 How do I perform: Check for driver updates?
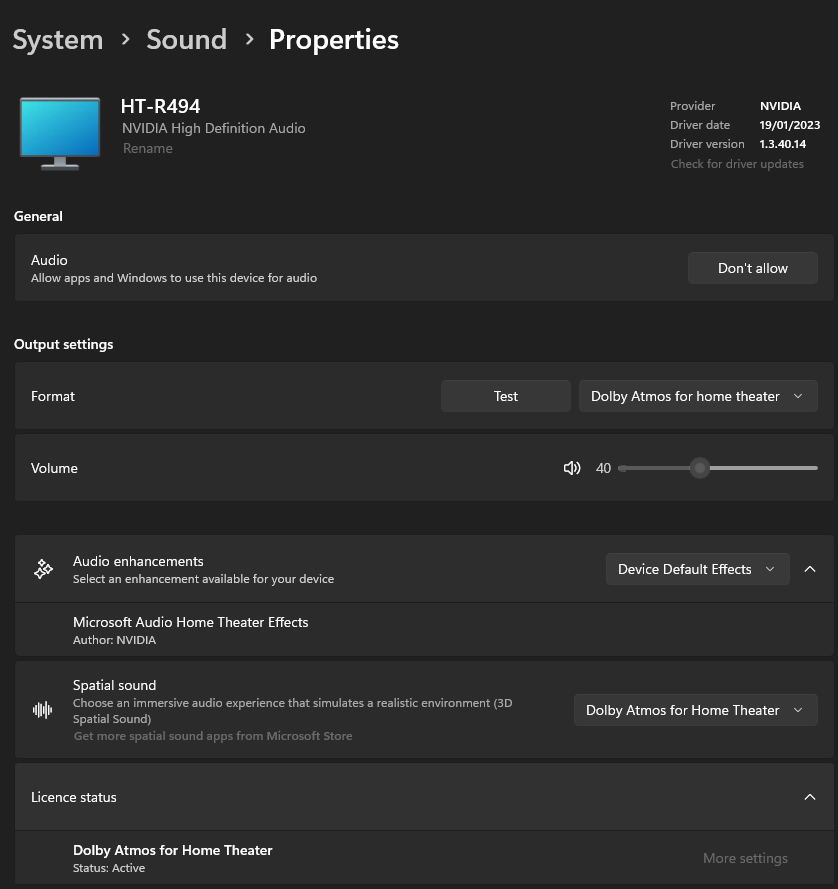pos(737,164)
